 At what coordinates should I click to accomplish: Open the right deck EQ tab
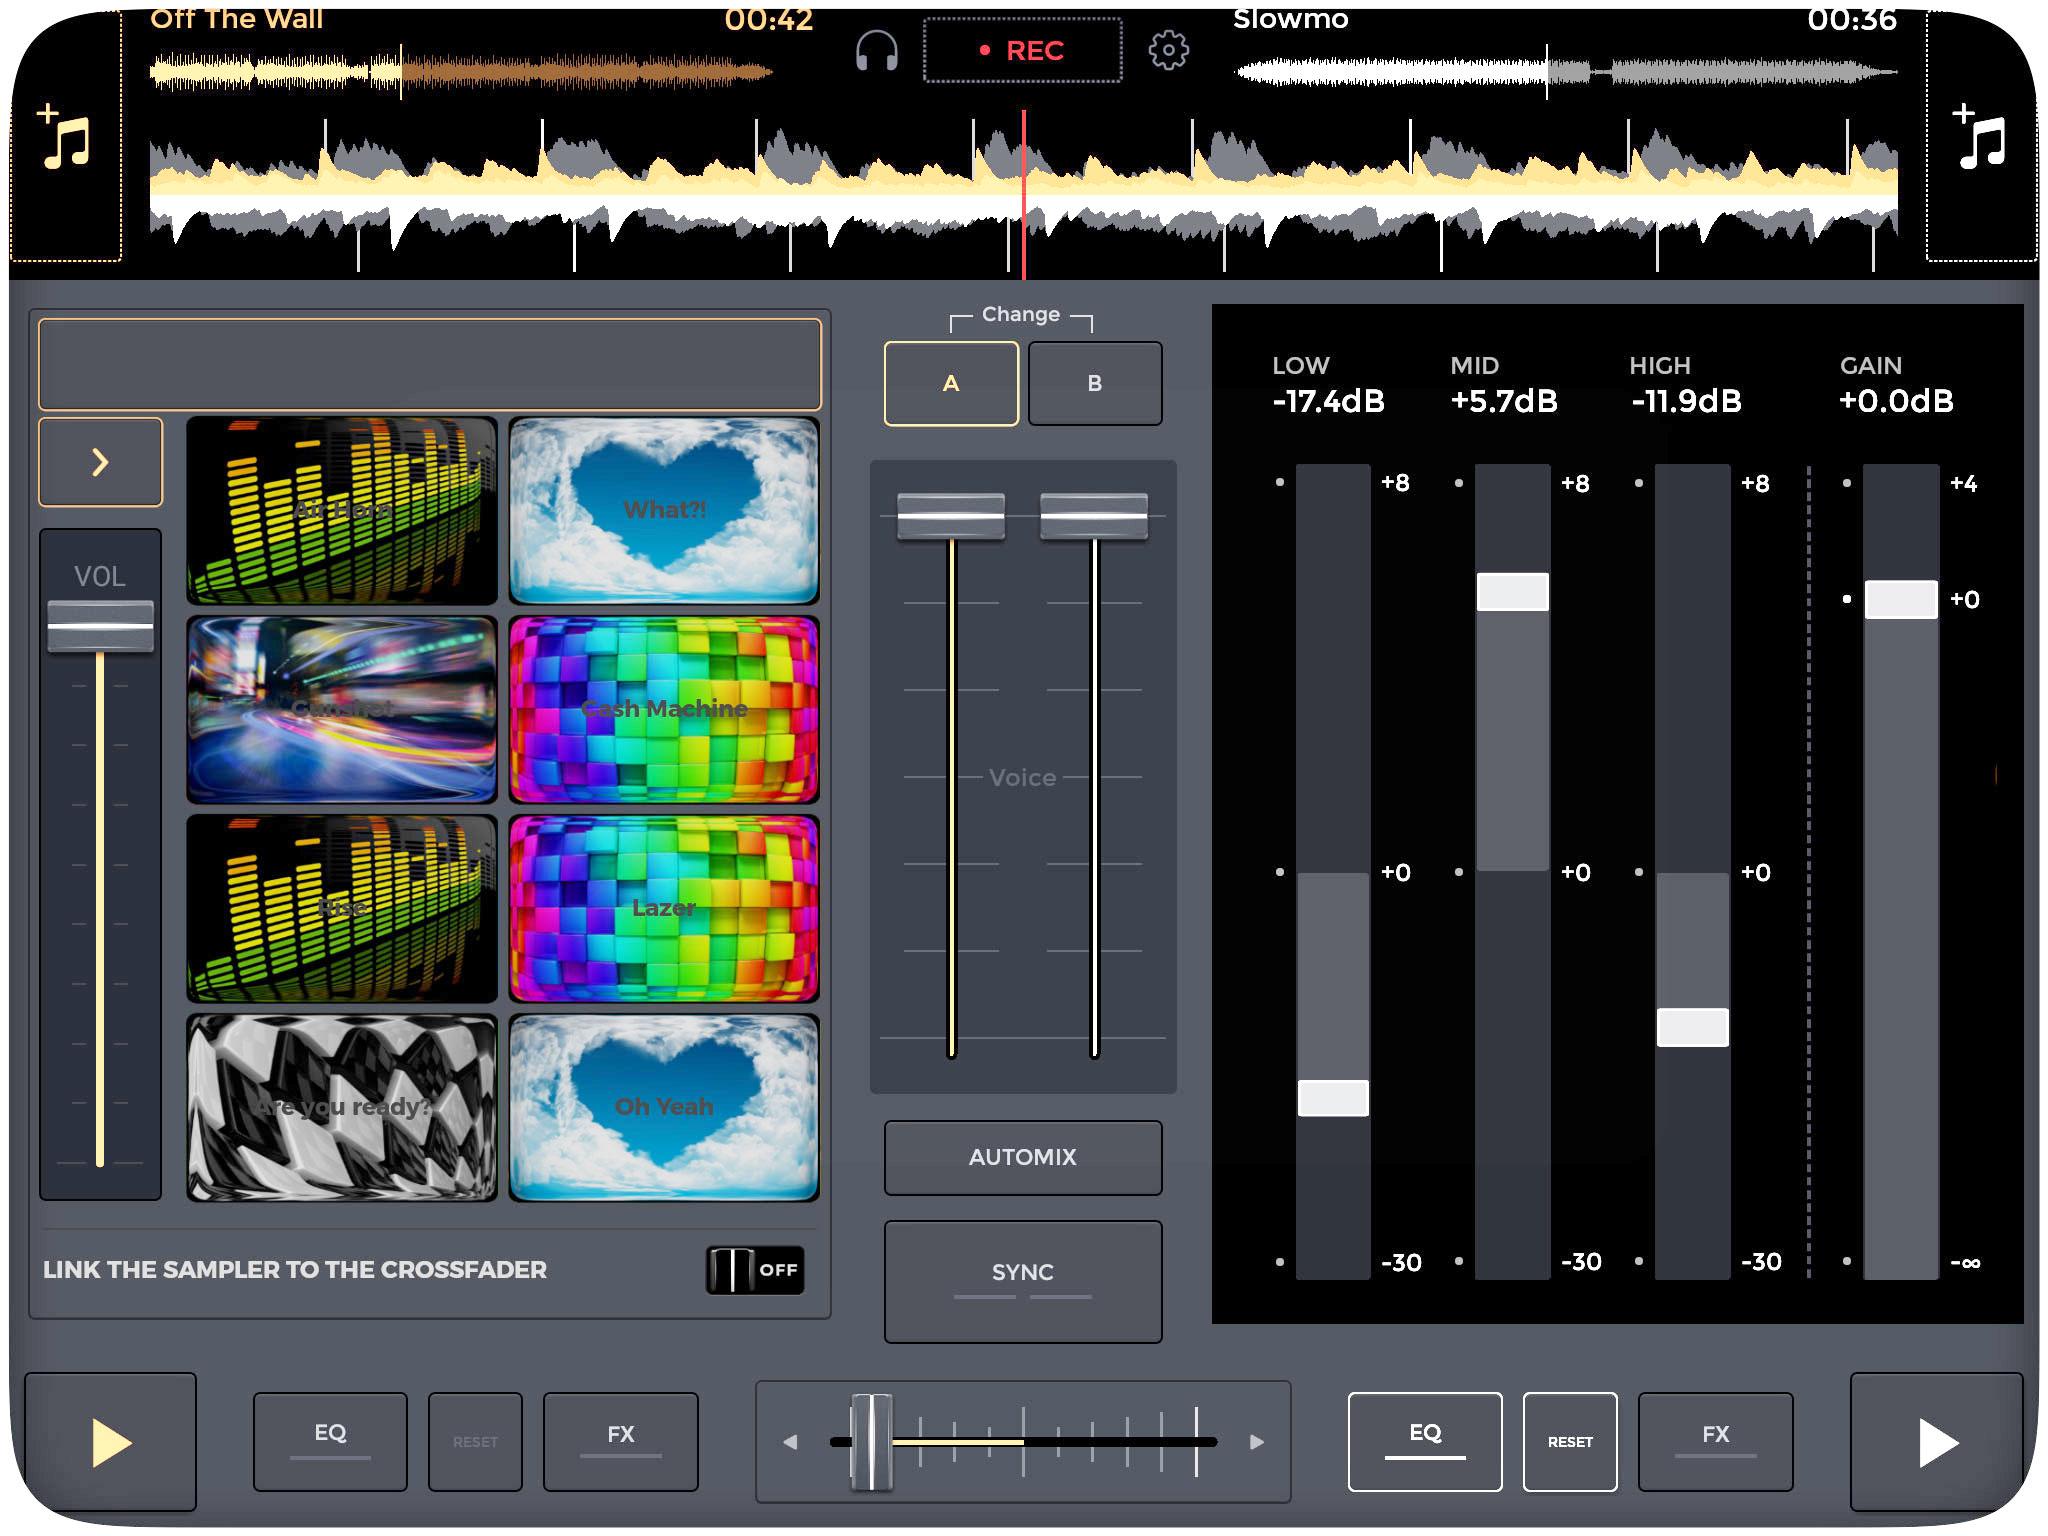[1425, 1441]
